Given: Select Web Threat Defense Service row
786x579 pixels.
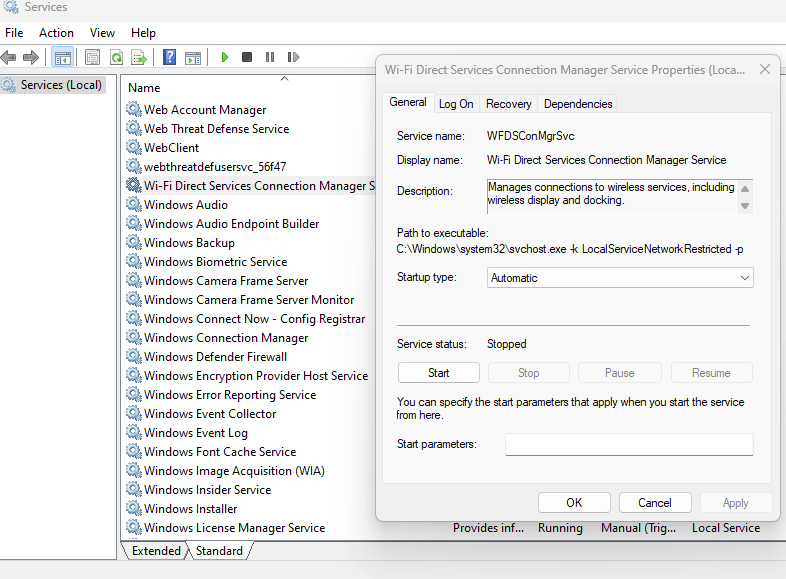Looking at the screenshot, I should [x=216, y=128].
